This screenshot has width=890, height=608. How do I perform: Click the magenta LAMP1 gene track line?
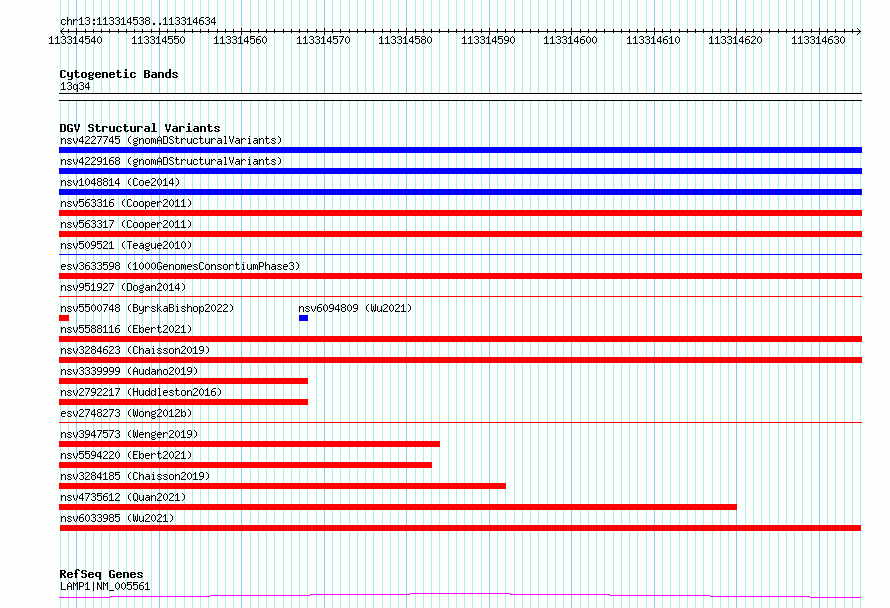tap(460, 596)
